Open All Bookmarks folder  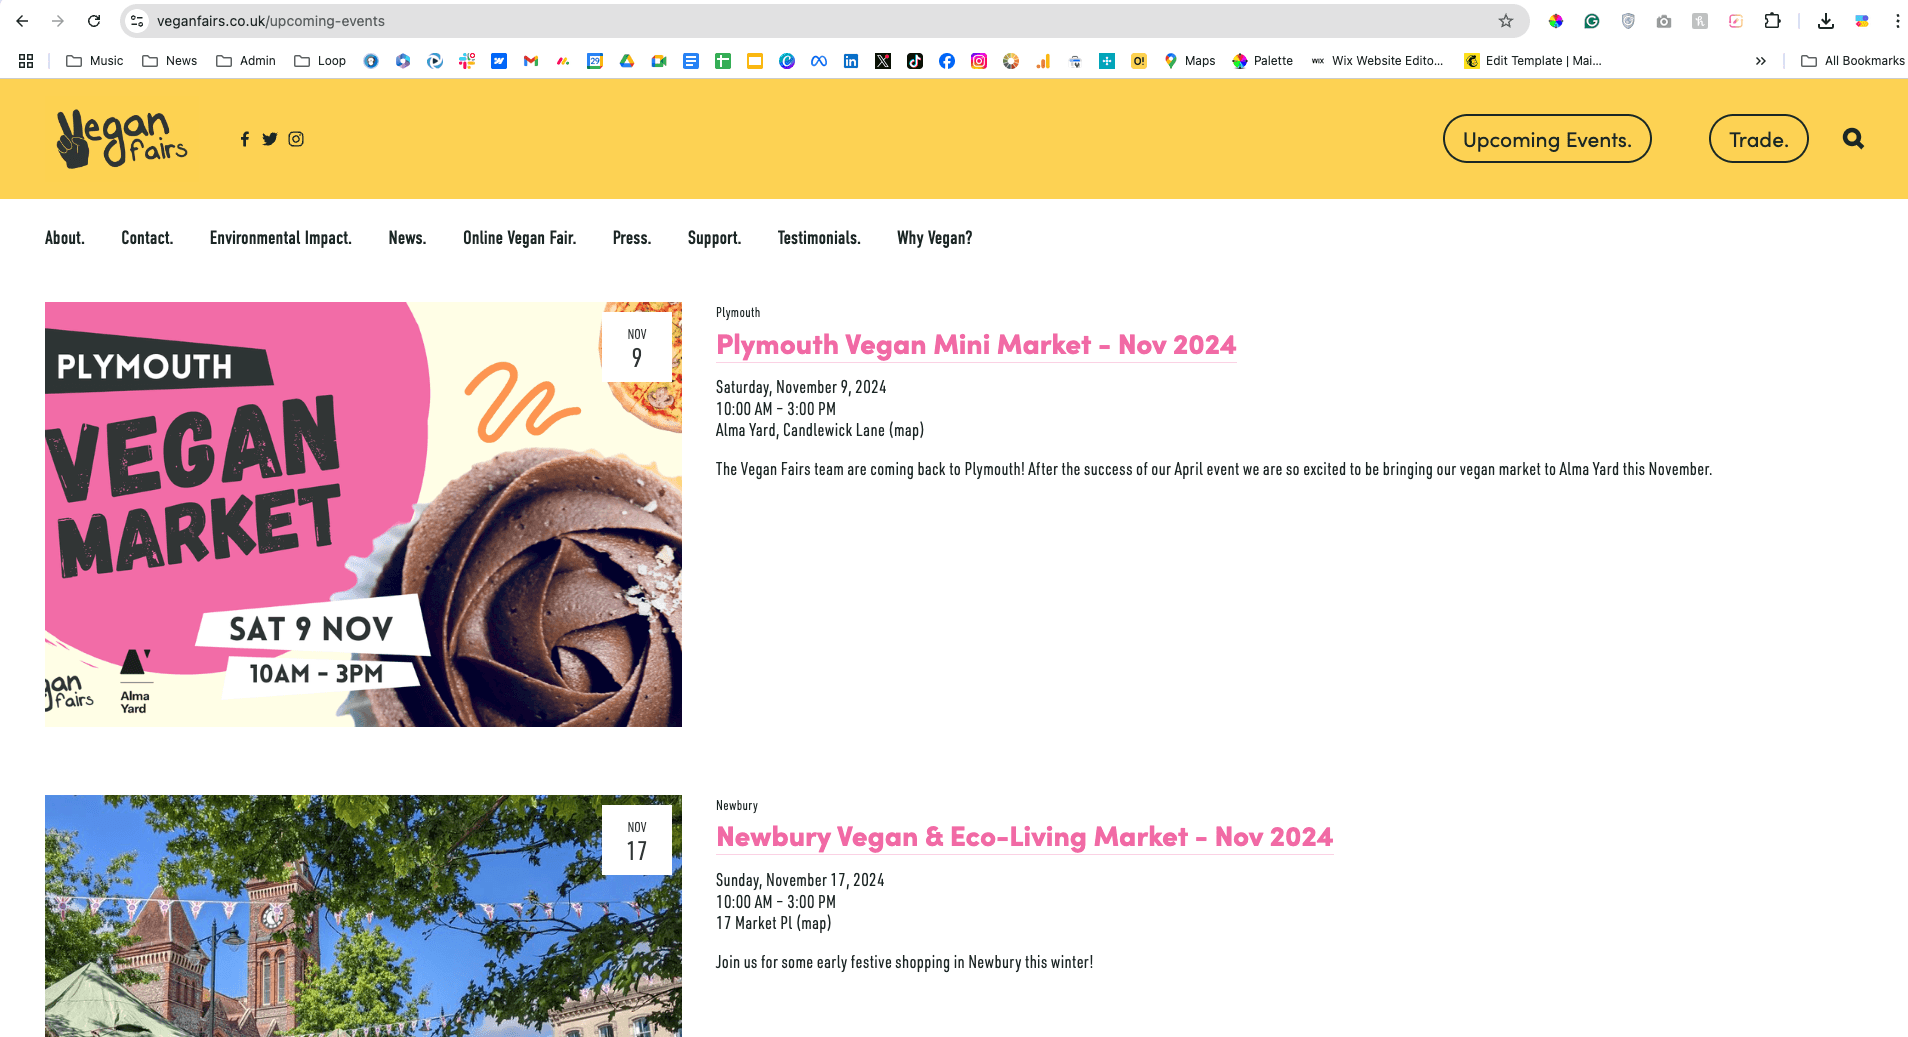[x=1853, y=61]
